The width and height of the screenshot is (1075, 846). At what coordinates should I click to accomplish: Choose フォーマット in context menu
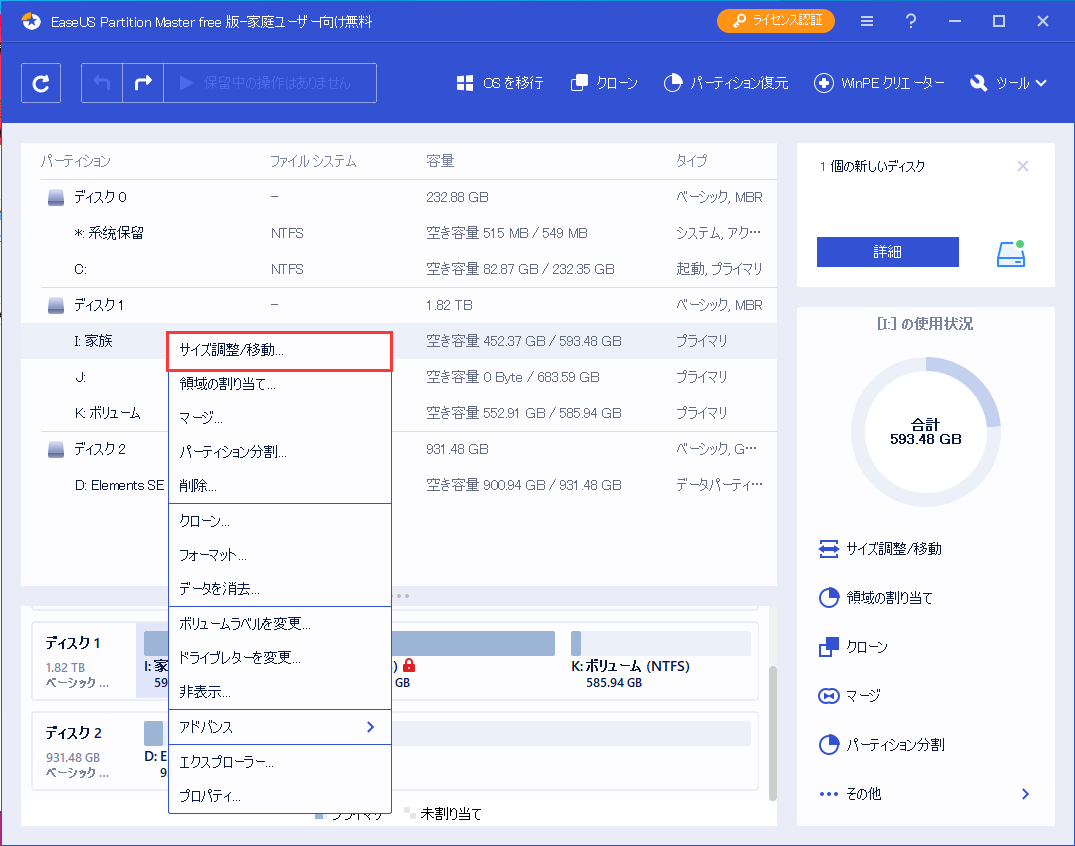pyautogui.click(x=280, y=555)
